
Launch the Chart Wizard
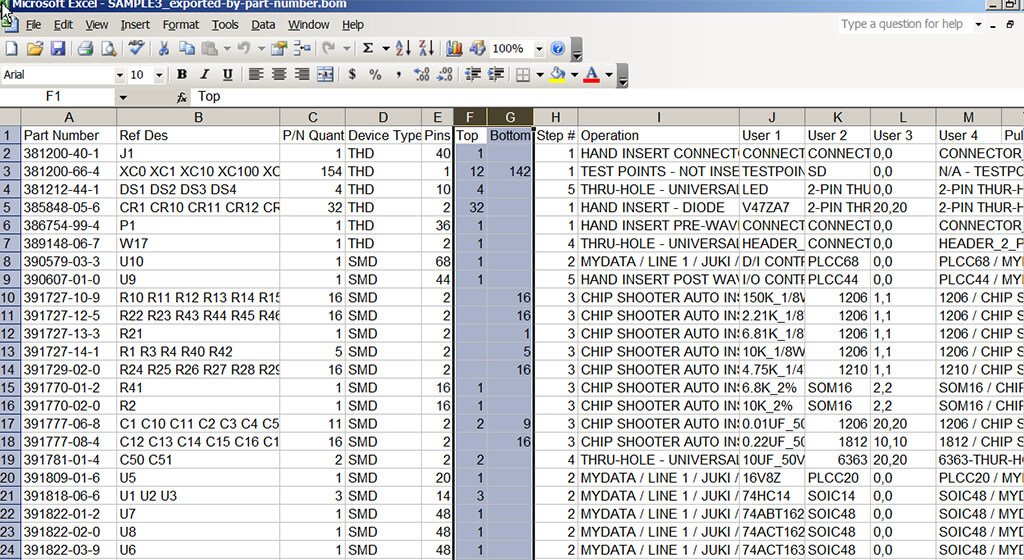[x=455, y=48]
